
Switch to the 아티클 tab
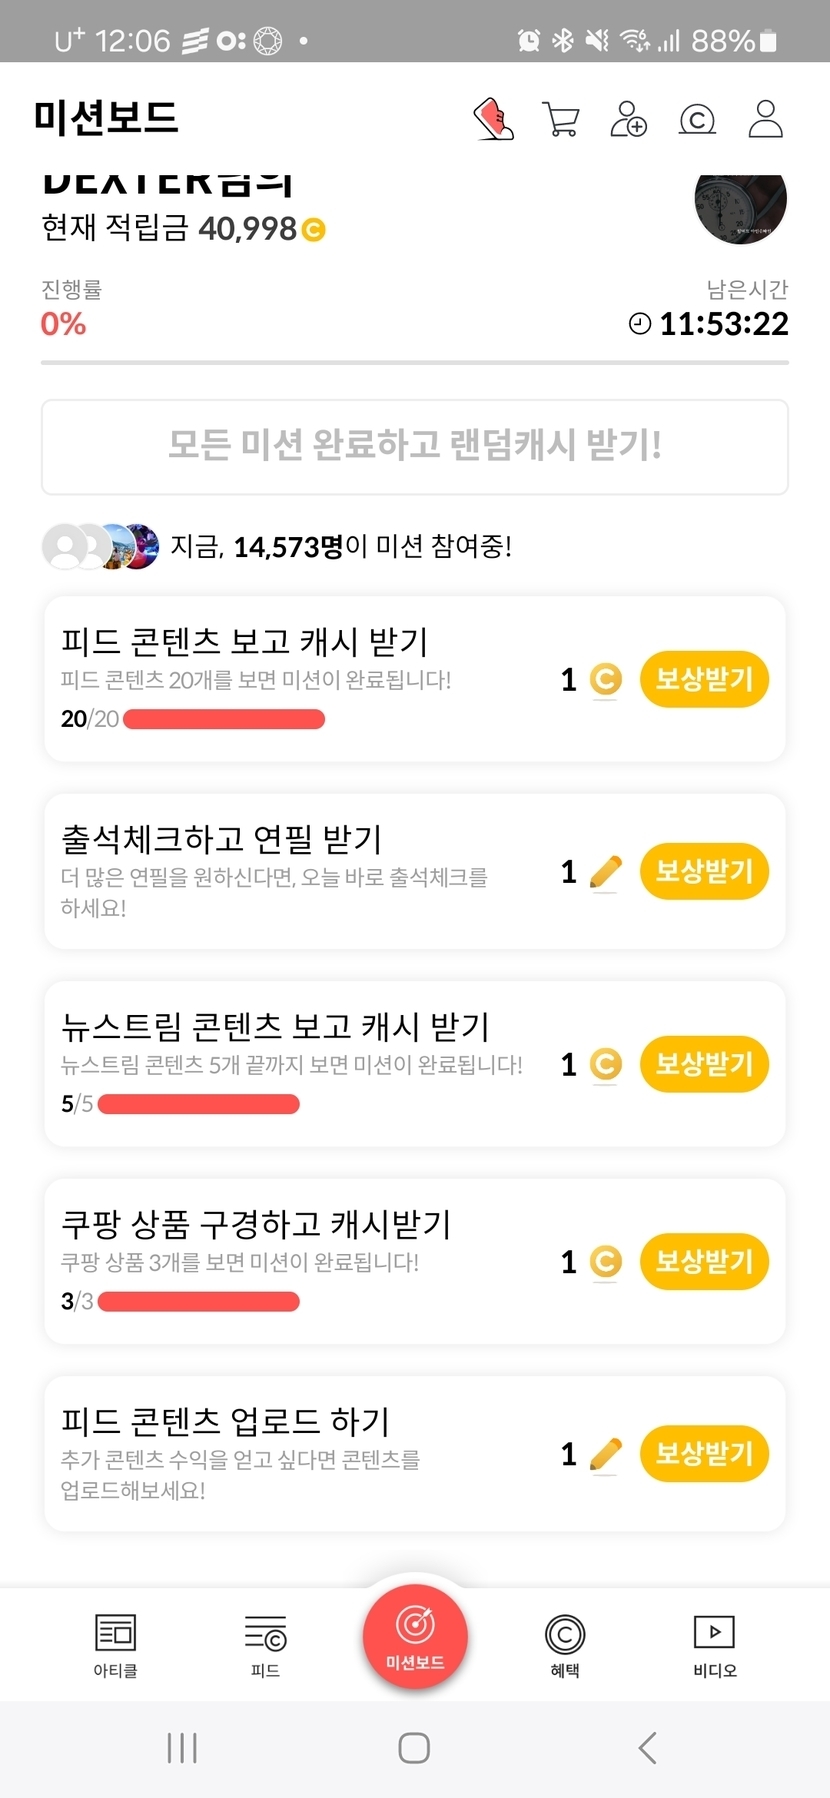(115, 1644)
